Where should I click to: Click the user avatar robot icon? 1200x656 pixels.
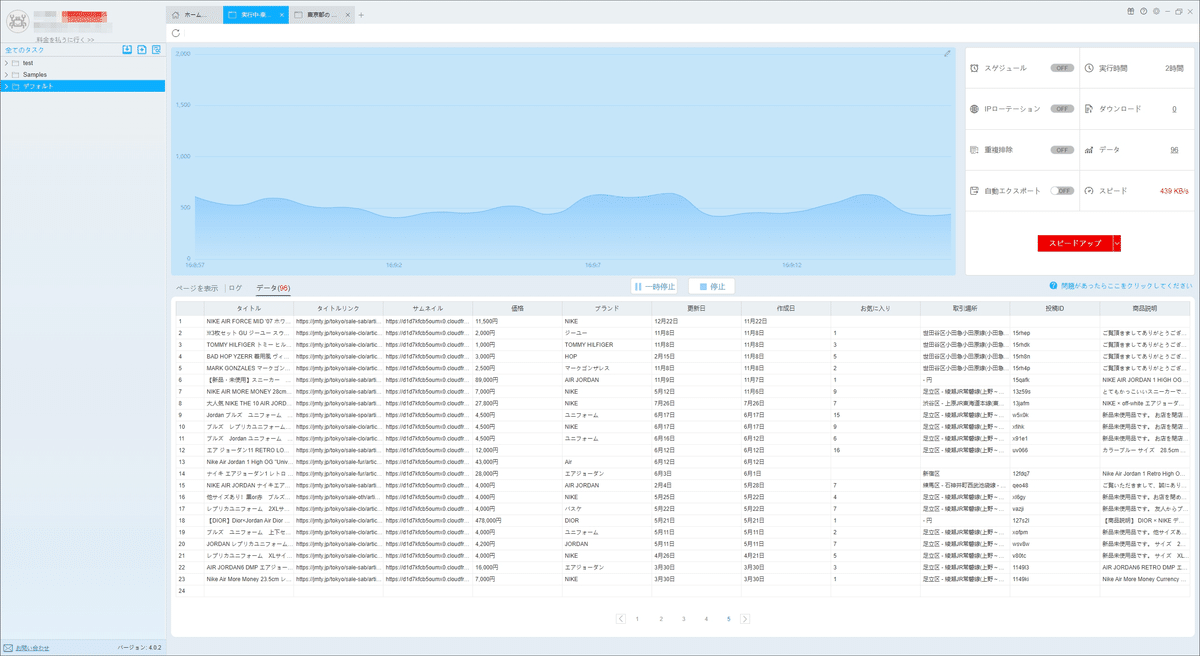[16, 19]
